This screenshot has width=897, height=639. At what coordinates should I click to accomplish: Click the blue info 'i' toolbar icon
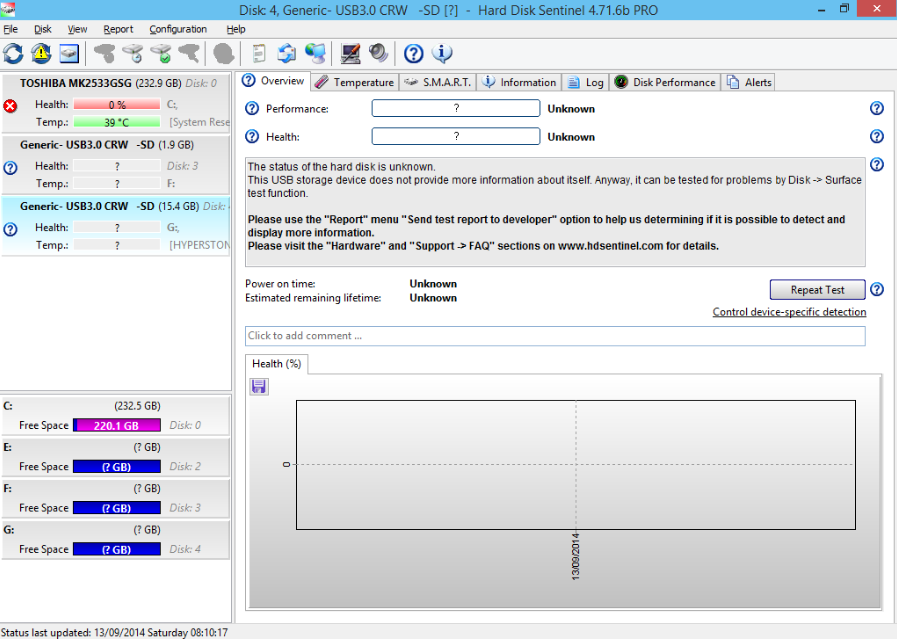point(442,53)
